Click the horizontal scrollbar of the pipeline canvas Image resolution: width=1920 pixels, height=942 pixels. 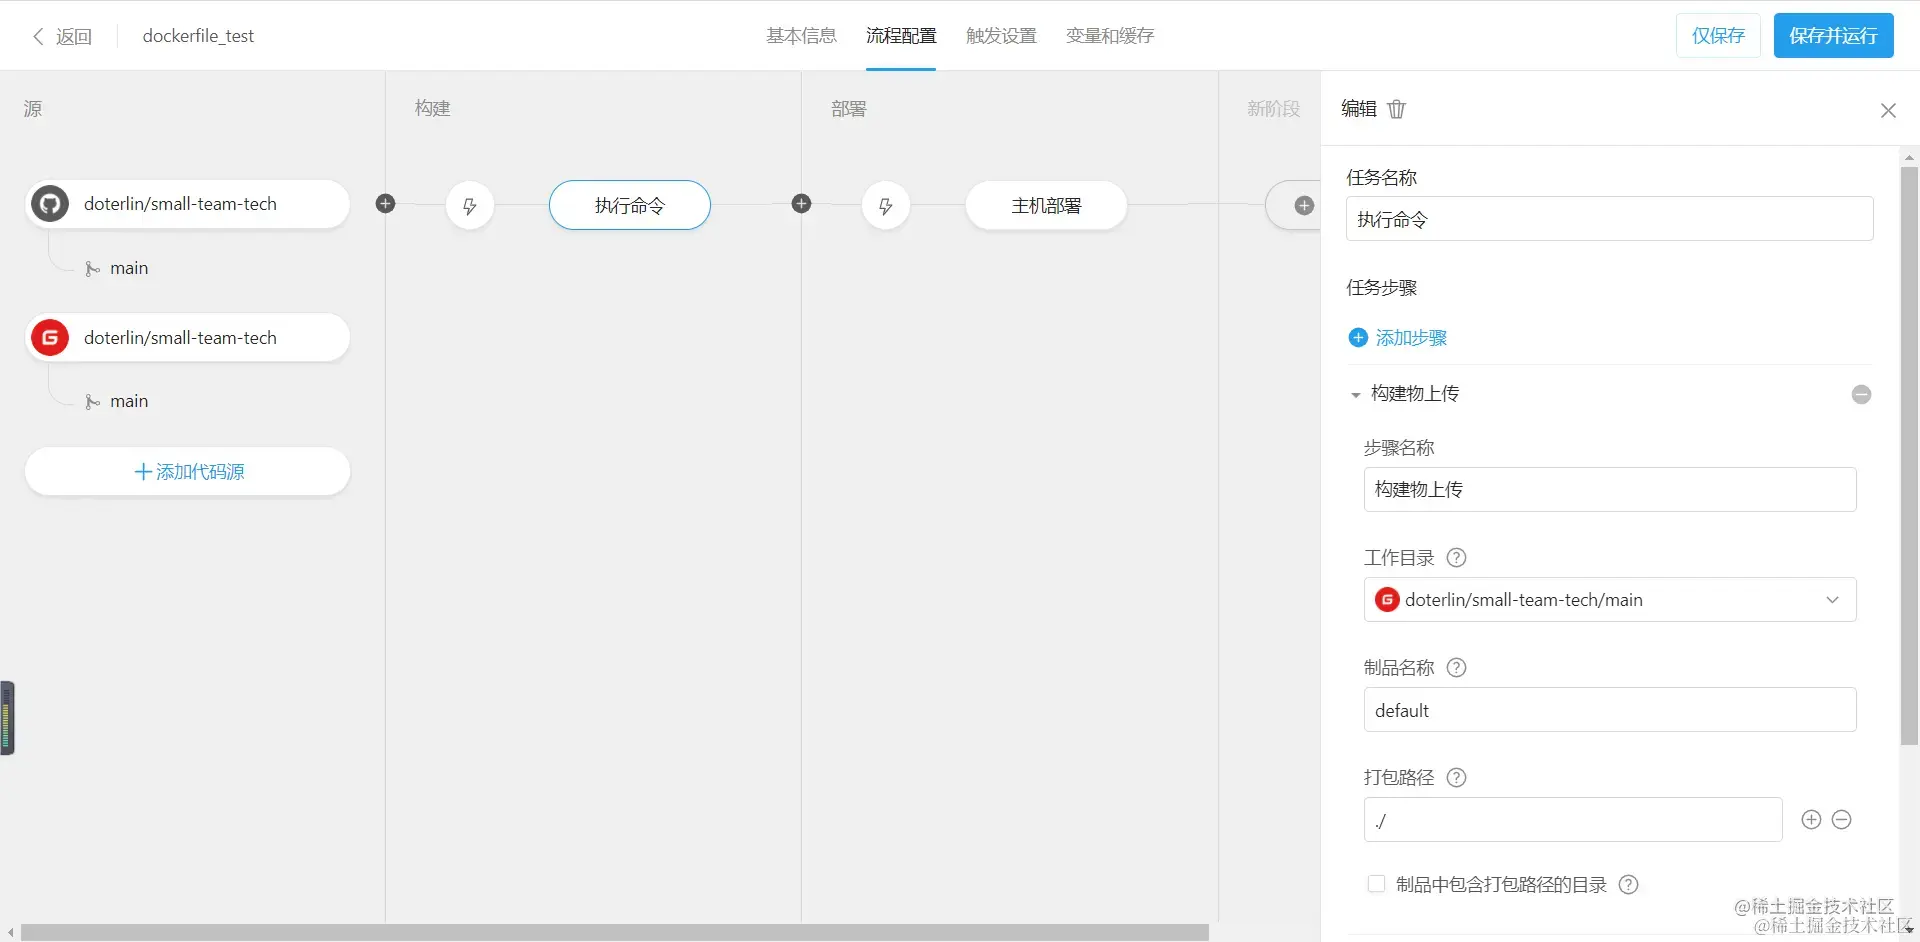click(x=615, y=932)
